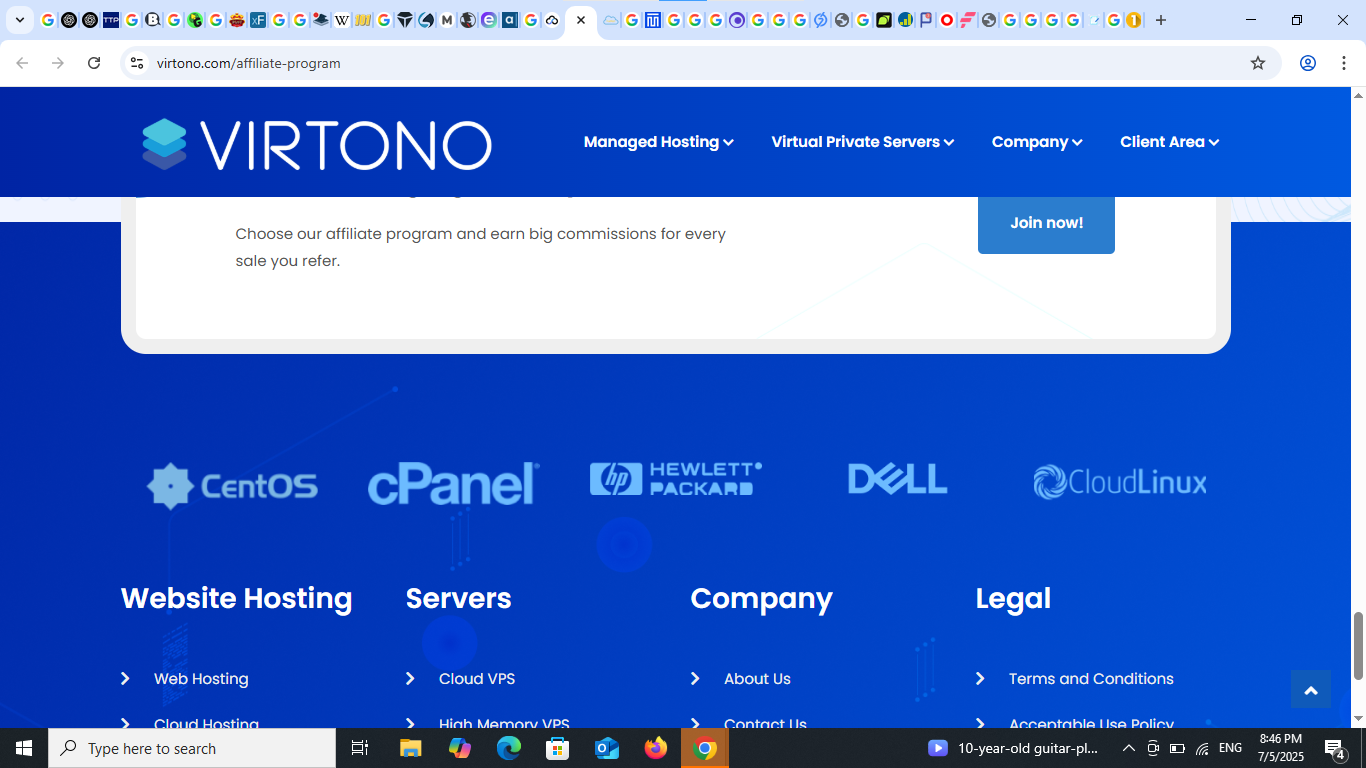Open the tab search dropdown arrow
The height and width of the screenshot is (768, 1366).
[x=19, y=20]
